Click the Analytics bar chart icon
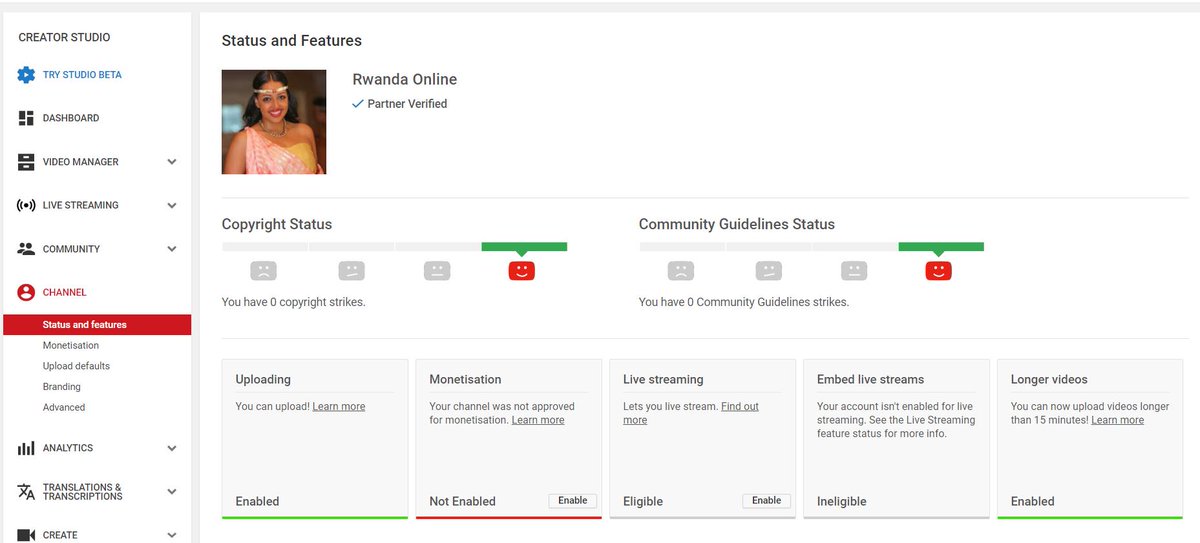The image size is (1200, 543). [x=26, y=448]
